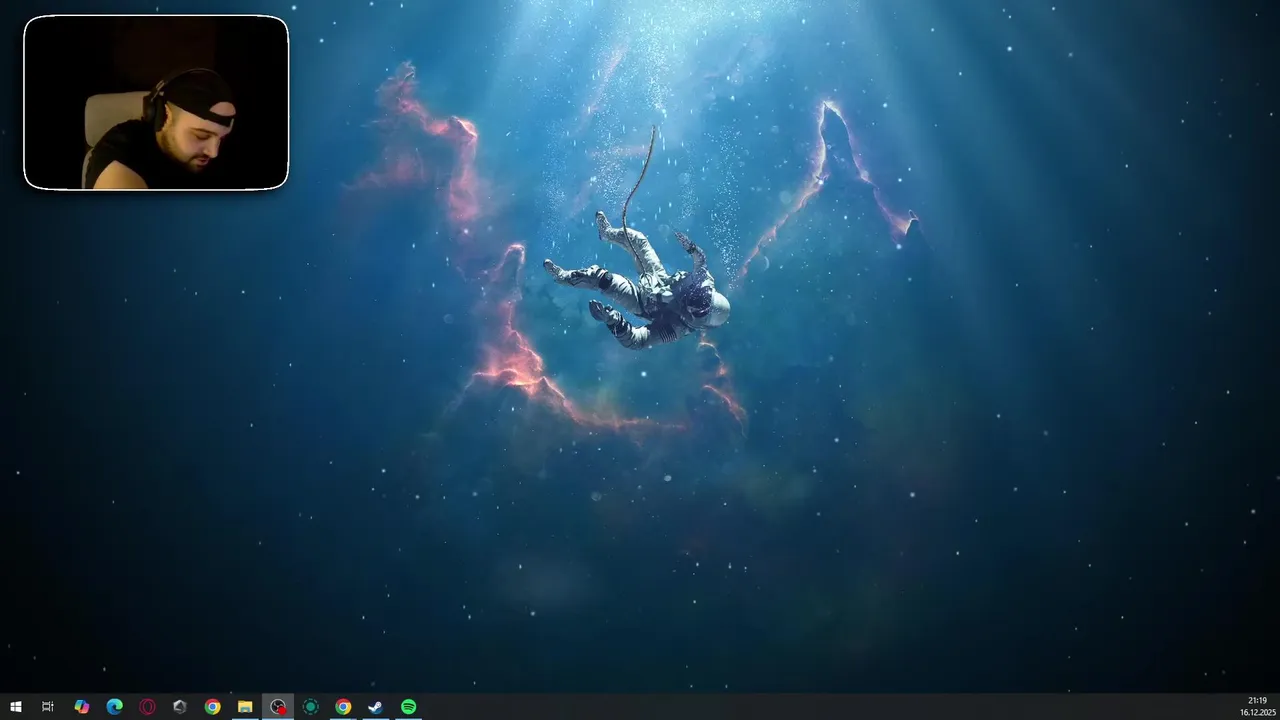This screenshot has height=720, width=1280.
Task: Open the second Chrome icon next to Steam
Action: pos(343,707)
